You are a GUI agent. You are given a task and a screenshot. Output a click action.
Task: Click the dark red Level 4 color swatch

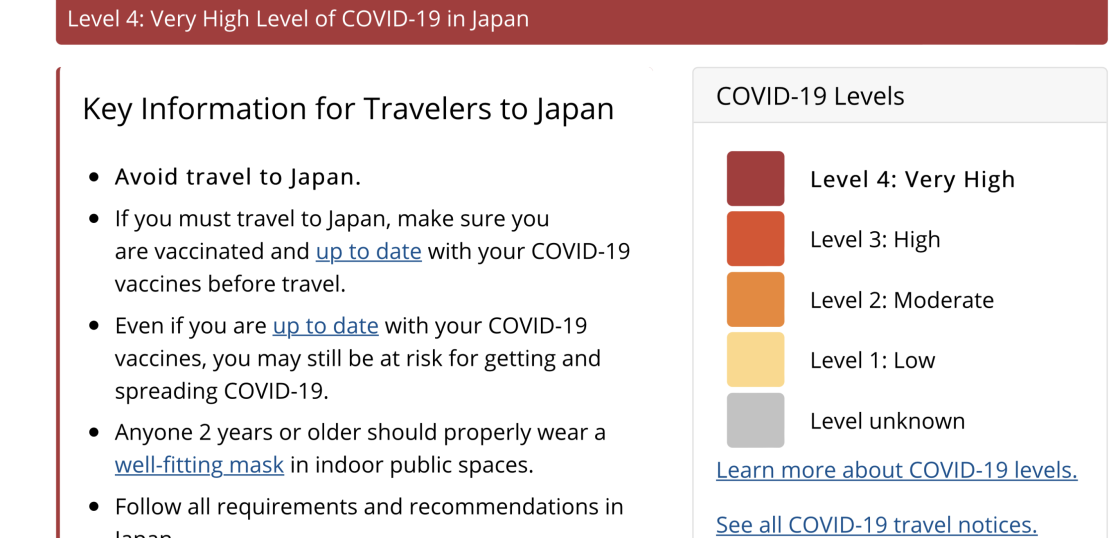[x=755, y=179]
